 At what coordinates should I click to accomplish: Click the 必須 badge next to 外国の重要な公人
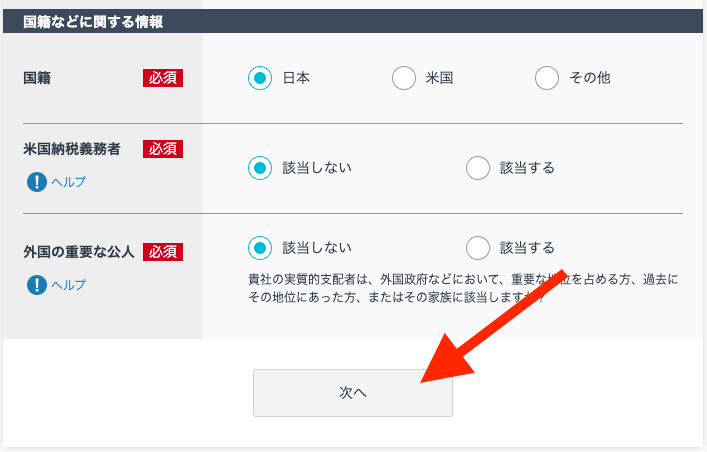coord(163,252)
